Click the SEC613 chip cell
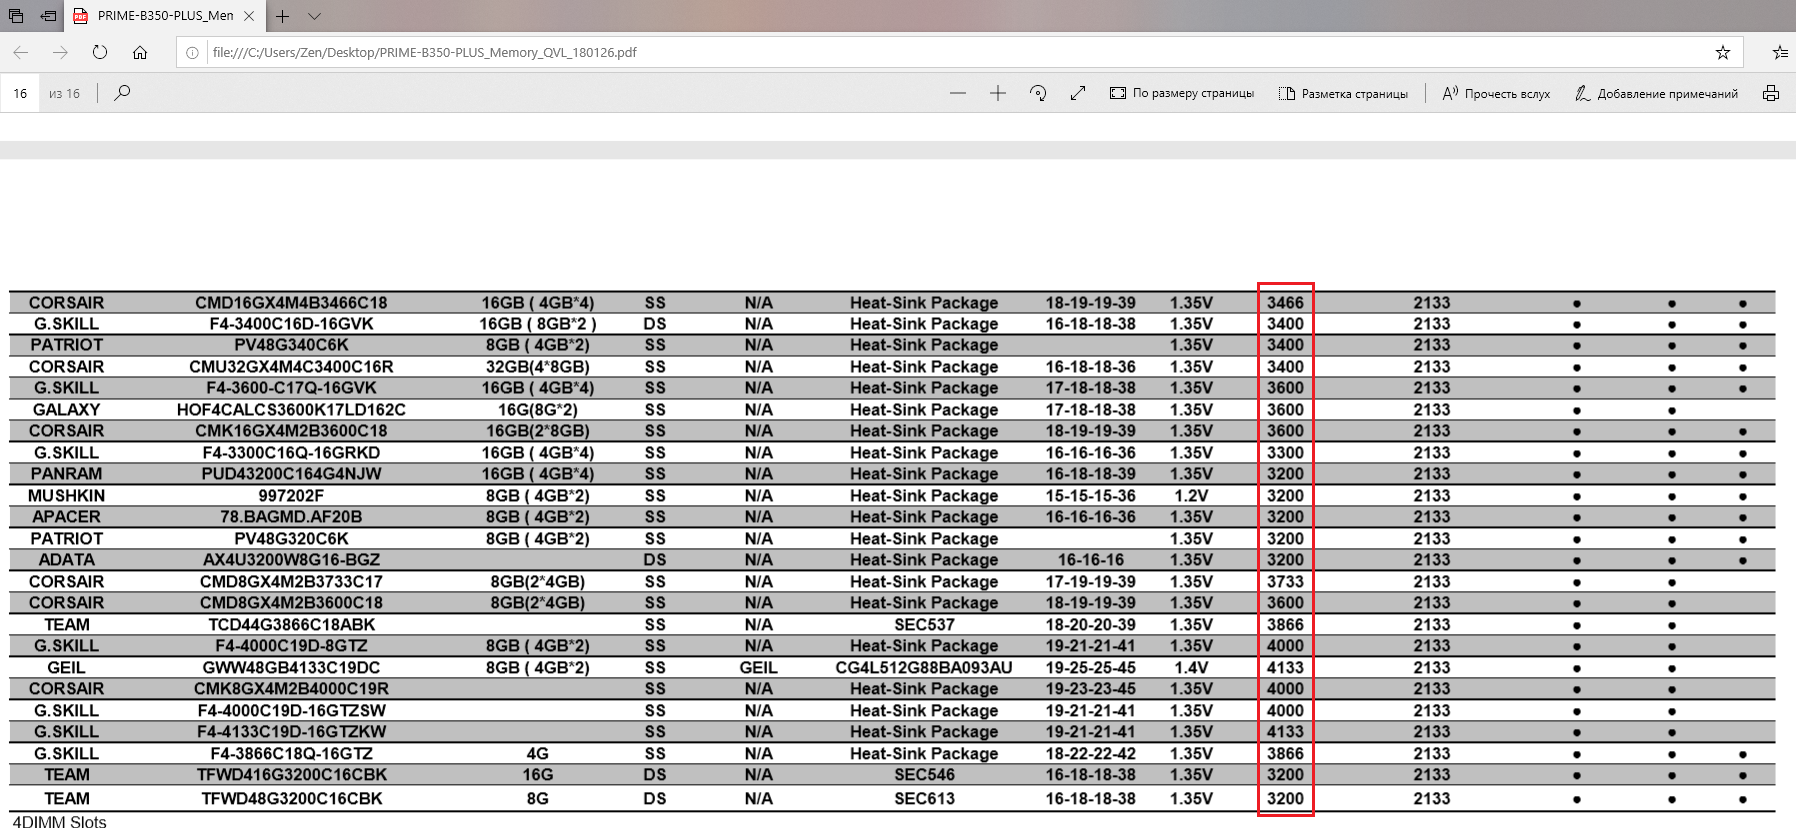 tap(924, 799)
